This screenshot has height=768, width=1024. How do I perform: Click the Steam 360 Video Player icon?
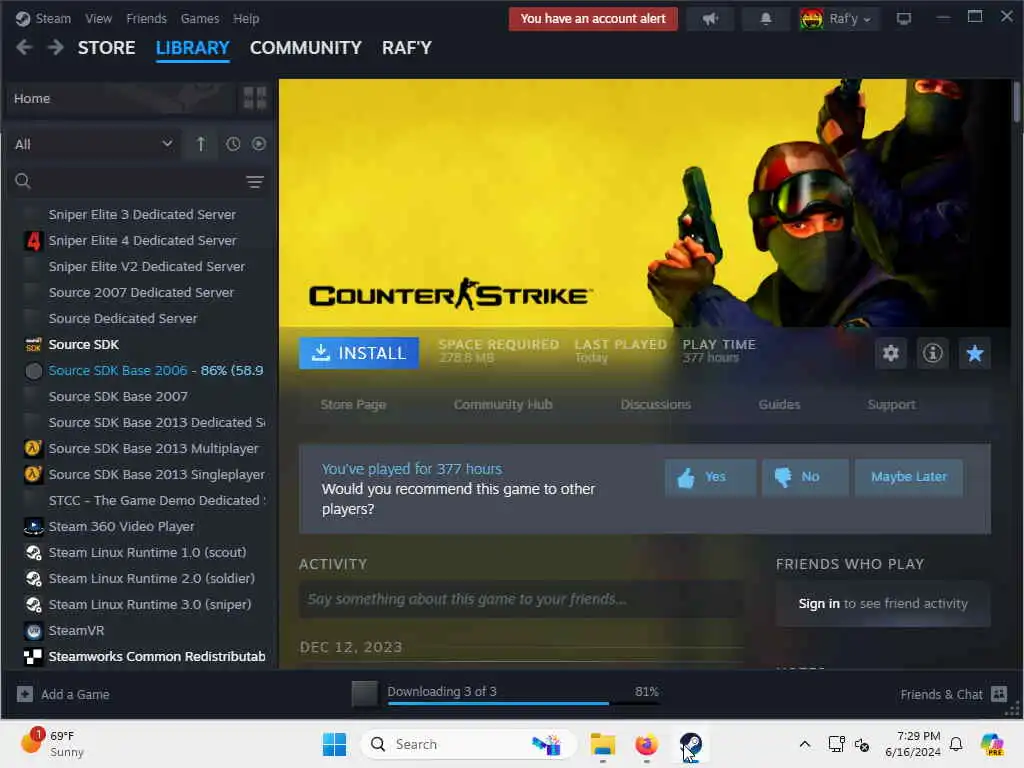(x=33, y=526)
